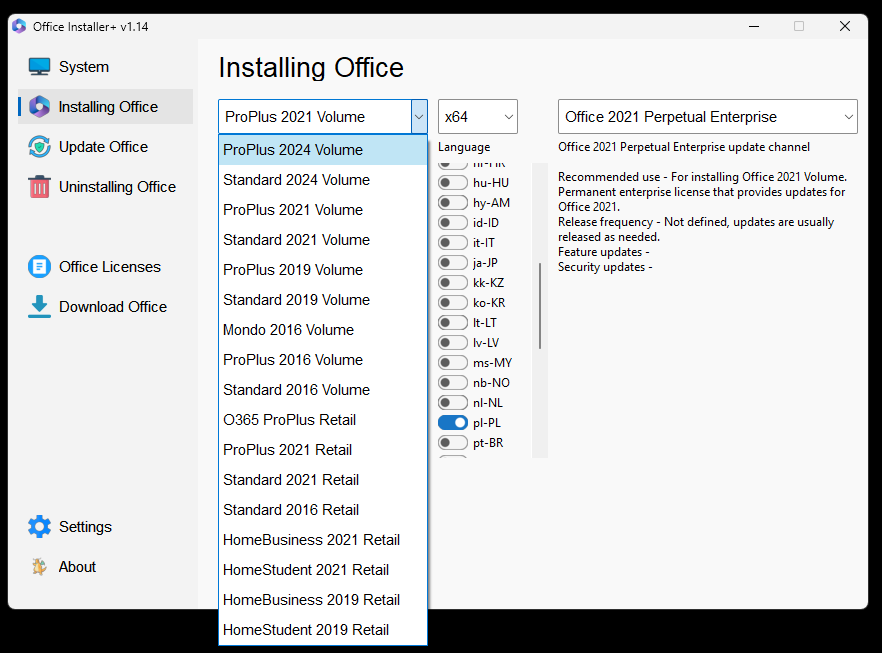Open the x64 architecture dropdown

point(478,116)
